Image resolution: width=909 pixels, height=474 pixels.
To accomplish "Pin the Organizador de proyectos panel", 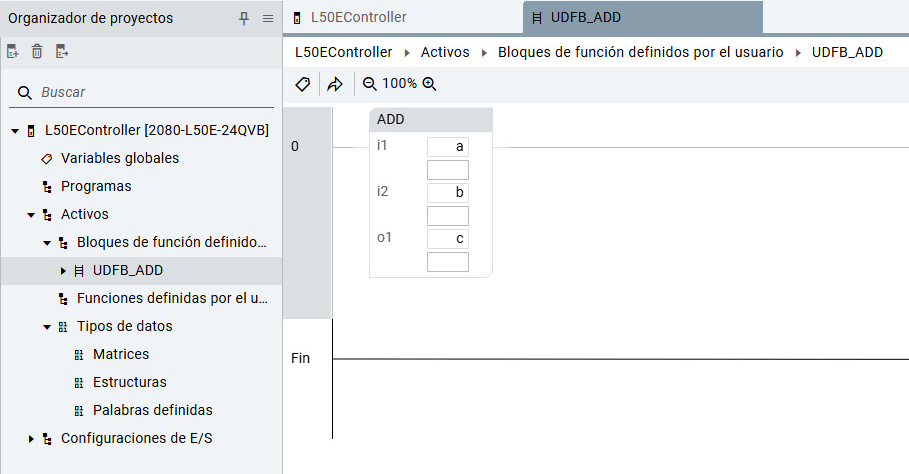I will click(x=244, y=18).
